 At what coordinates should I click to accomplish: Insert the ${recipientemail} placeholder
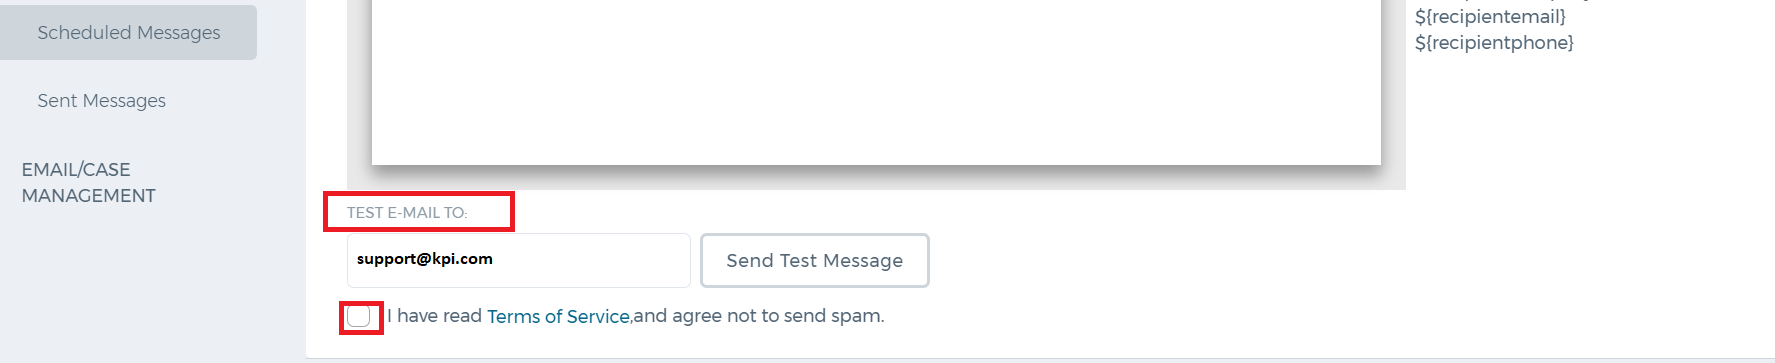[x=1490, y=16]
